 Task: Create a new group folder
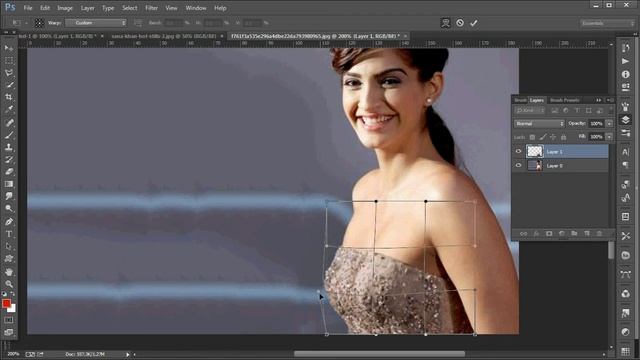point(574,233)
